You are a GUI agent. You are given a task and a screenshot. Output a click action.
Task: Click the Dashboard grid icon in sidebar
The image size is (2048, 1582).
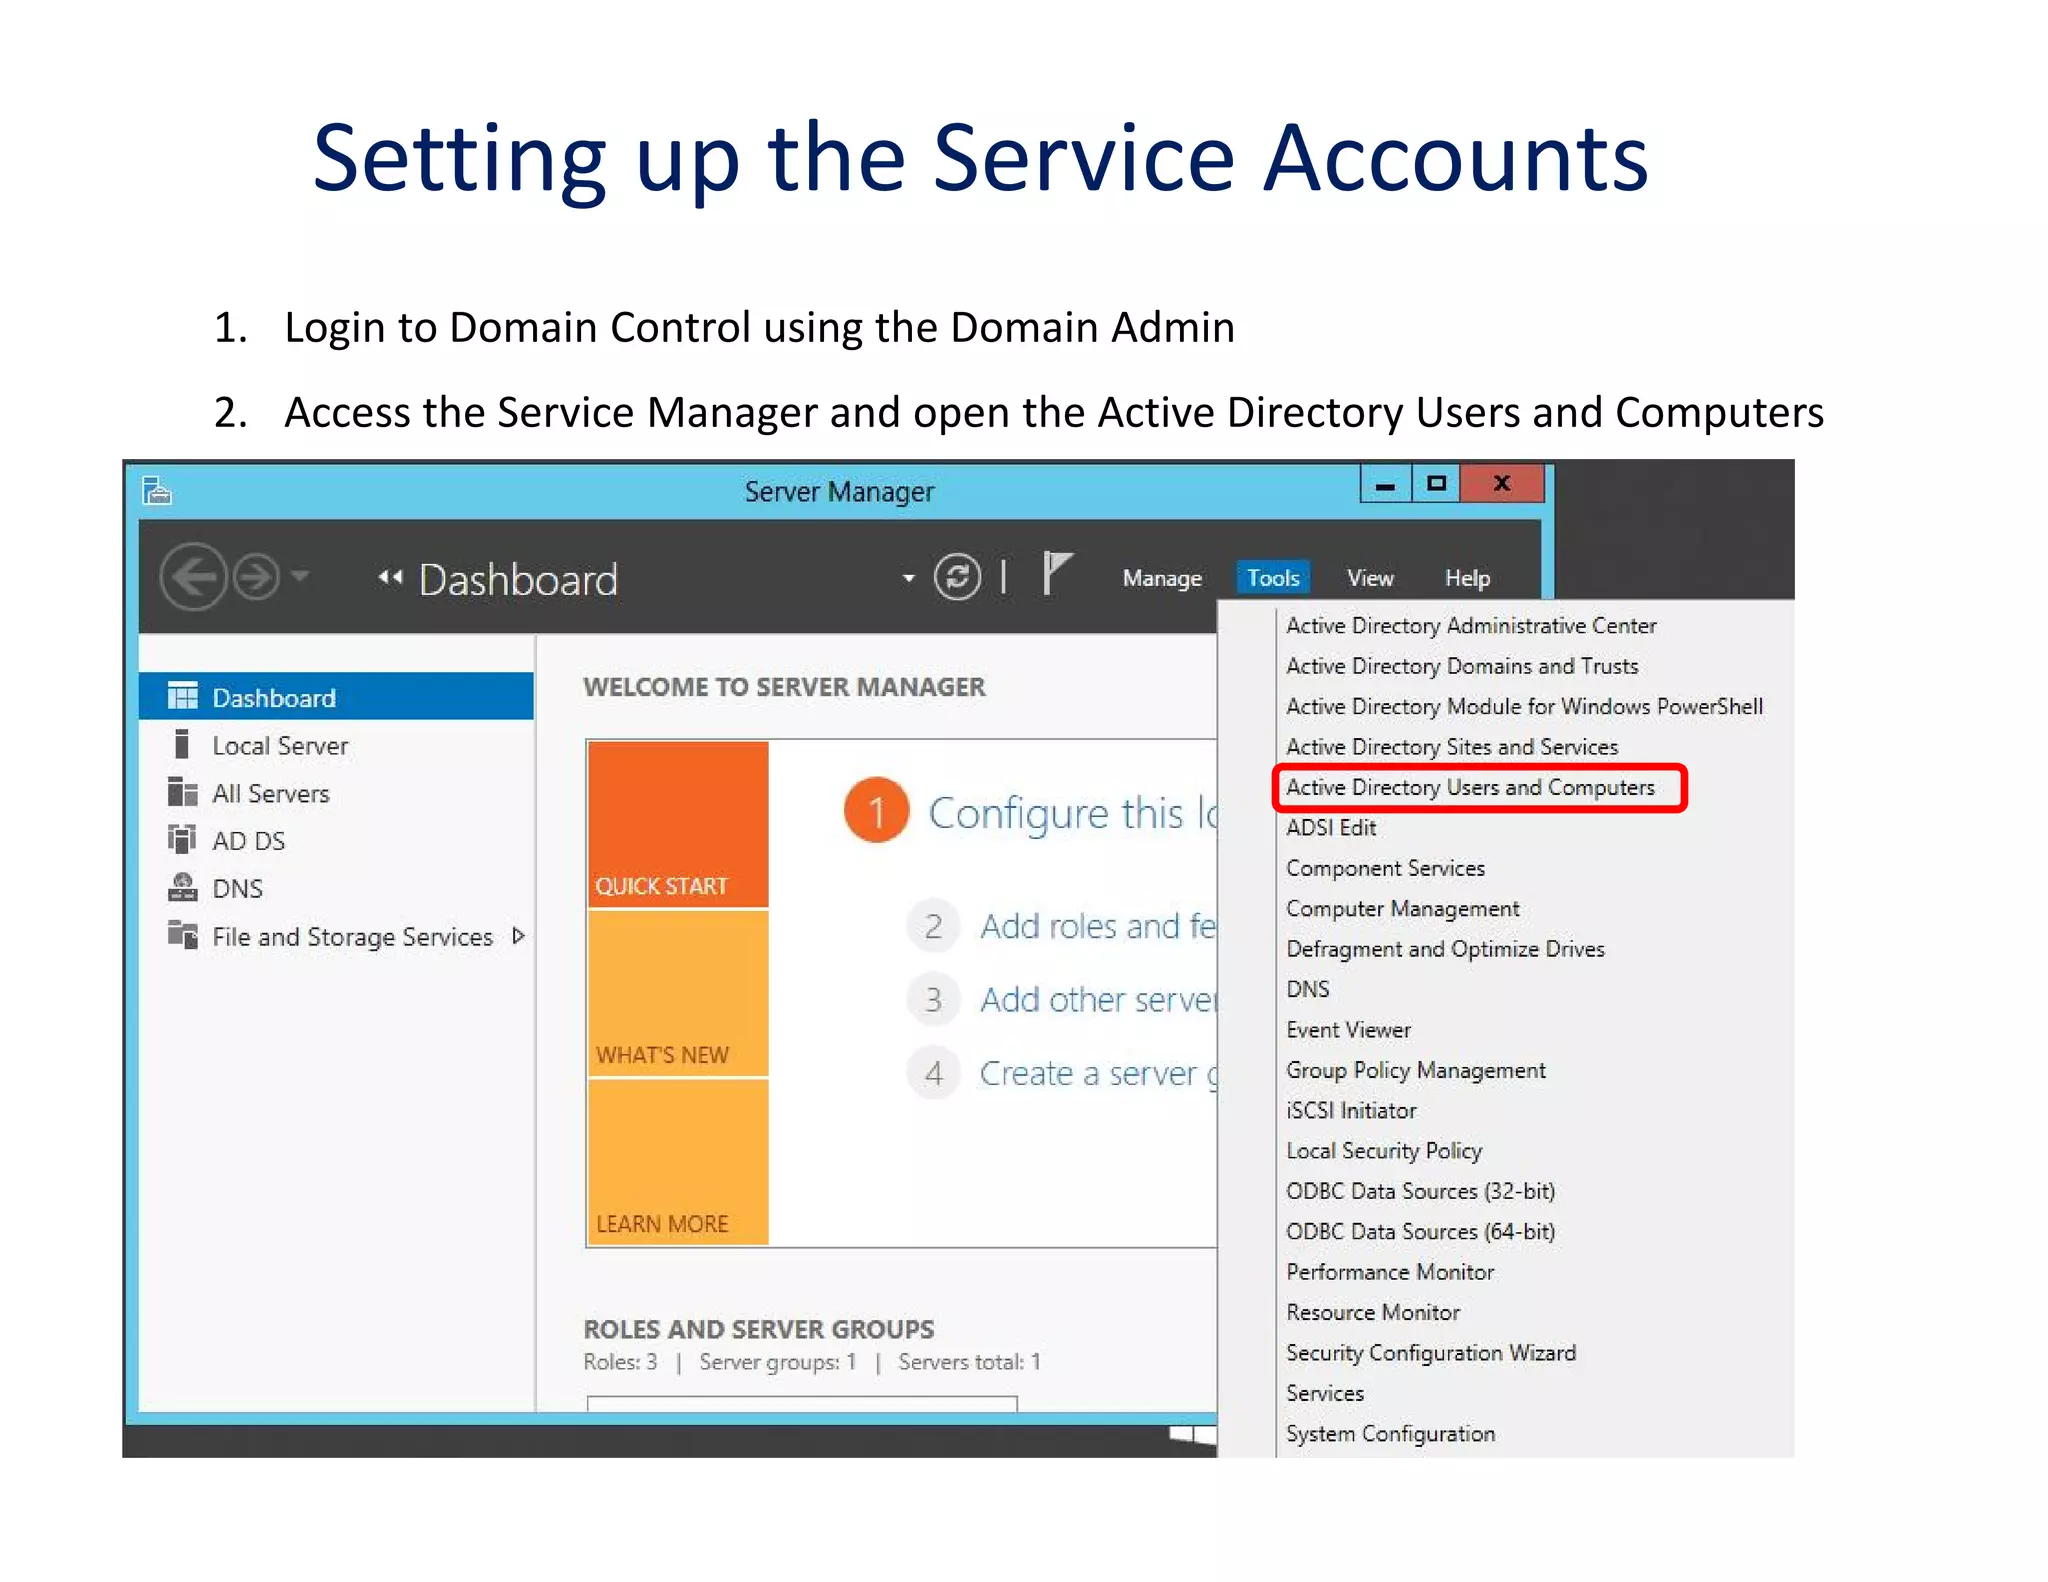[182, 696]
